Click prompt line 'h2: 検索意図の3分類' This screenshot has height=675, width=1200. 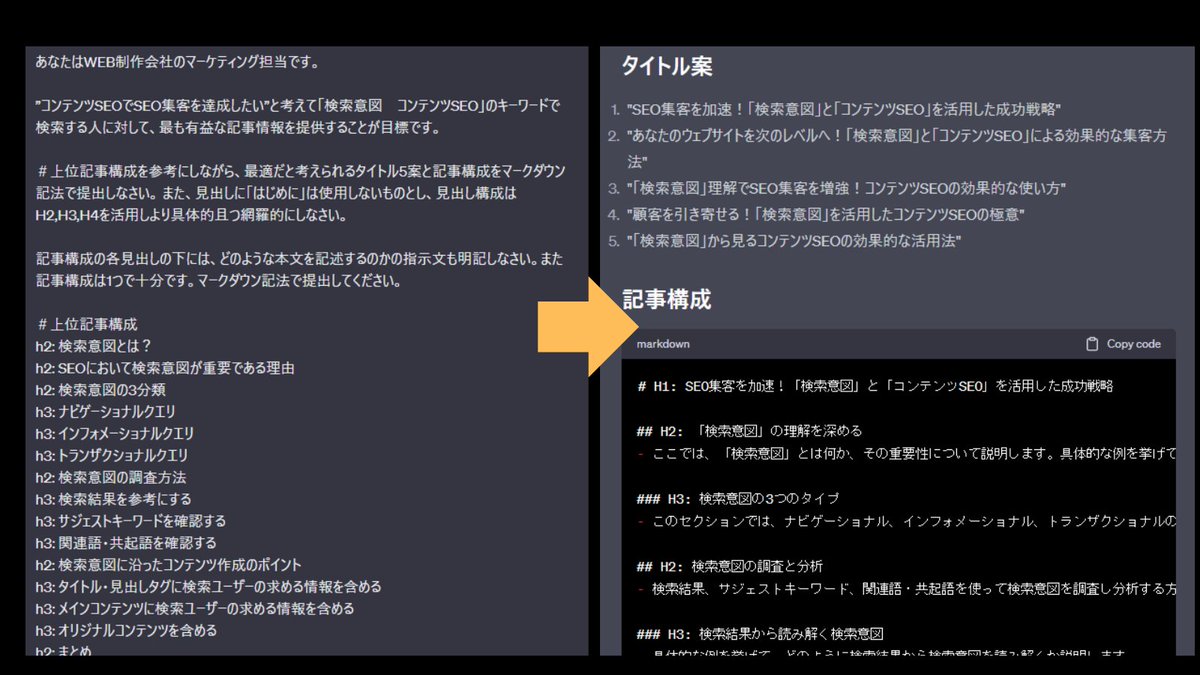click(x=100, y=390)
